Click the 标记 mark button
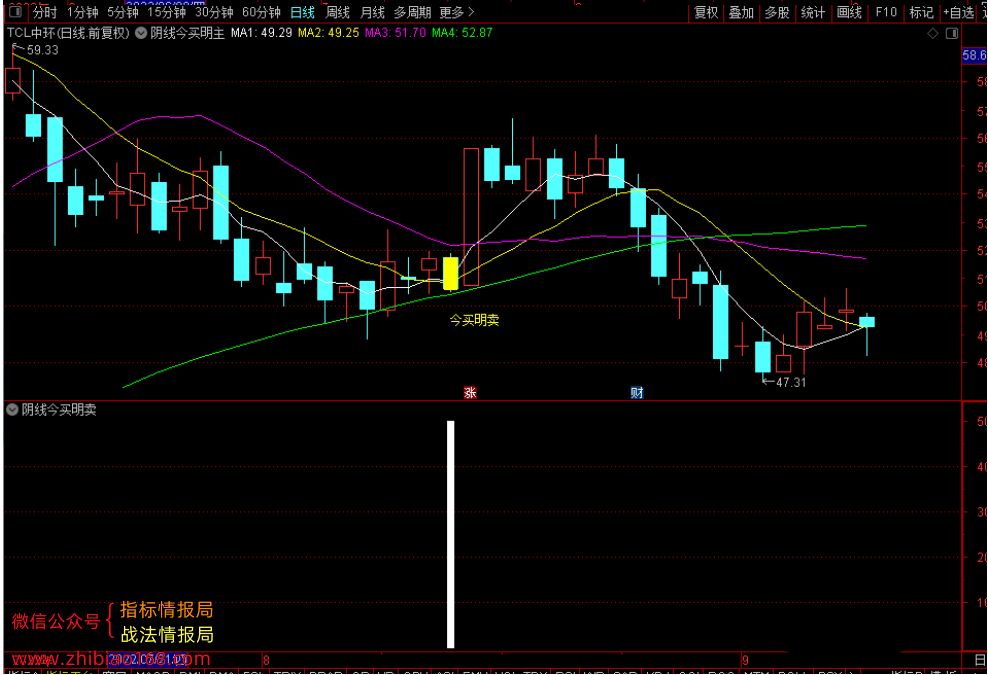This screenshot has width=988, height=675. pyautogui.click(x=921, y=12)
